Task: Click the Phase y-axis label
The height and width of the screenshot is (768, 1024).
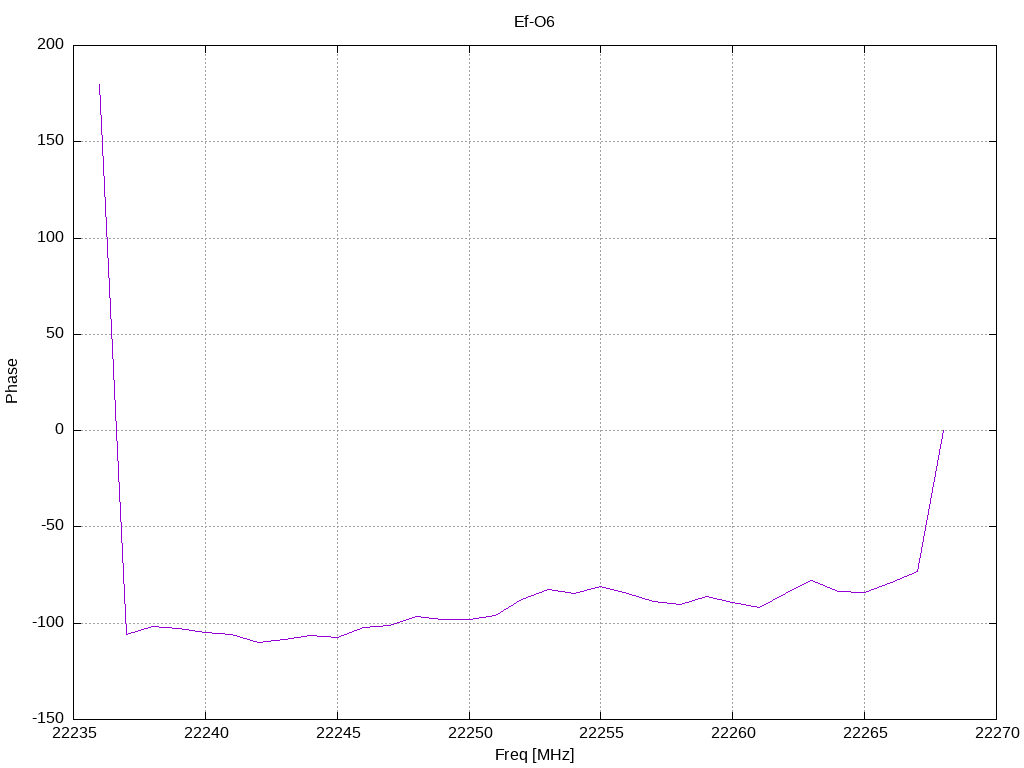Action: (12, 381)
